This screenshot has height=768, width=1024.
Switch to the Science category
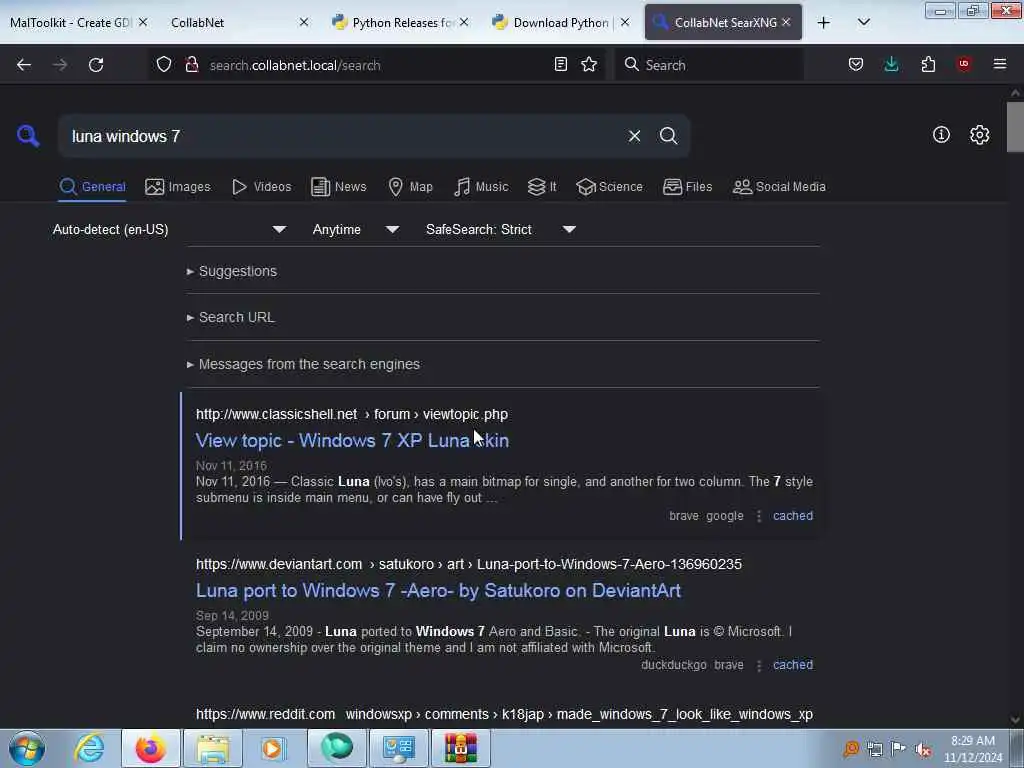click(x=609, y=187)
